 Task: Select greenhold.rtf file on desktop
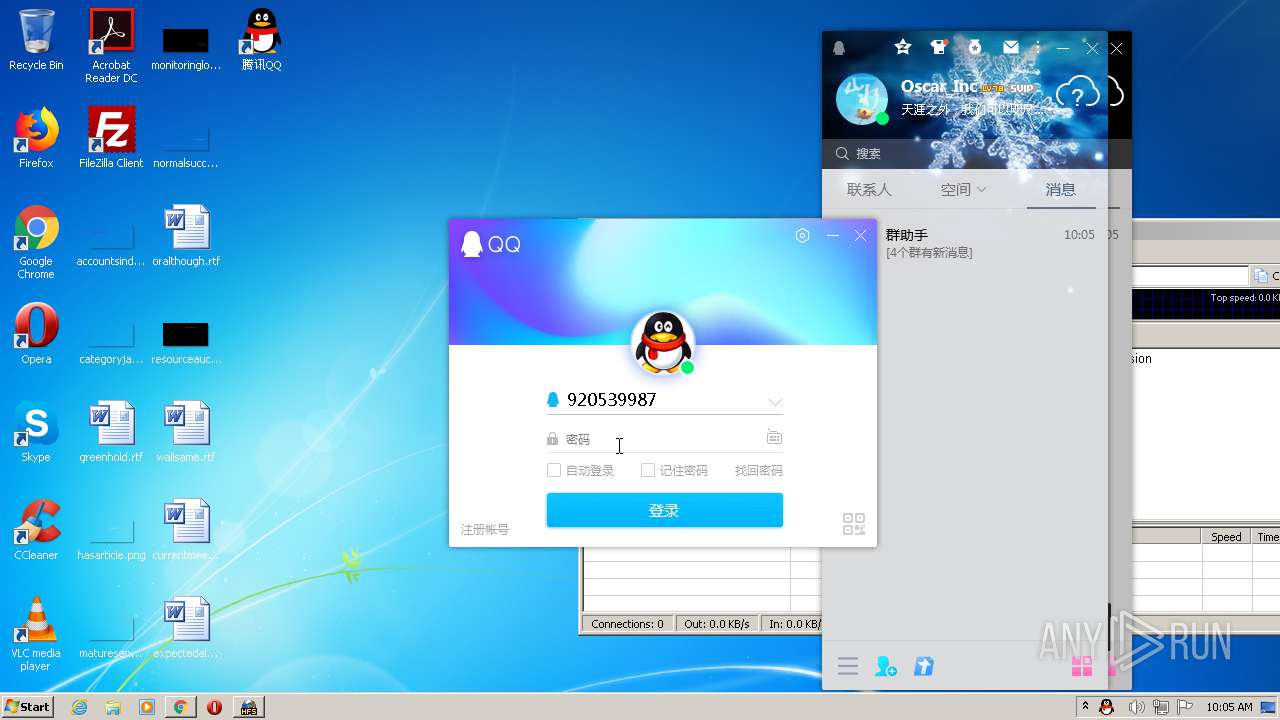pyautogui.click(x=111, y=432)
